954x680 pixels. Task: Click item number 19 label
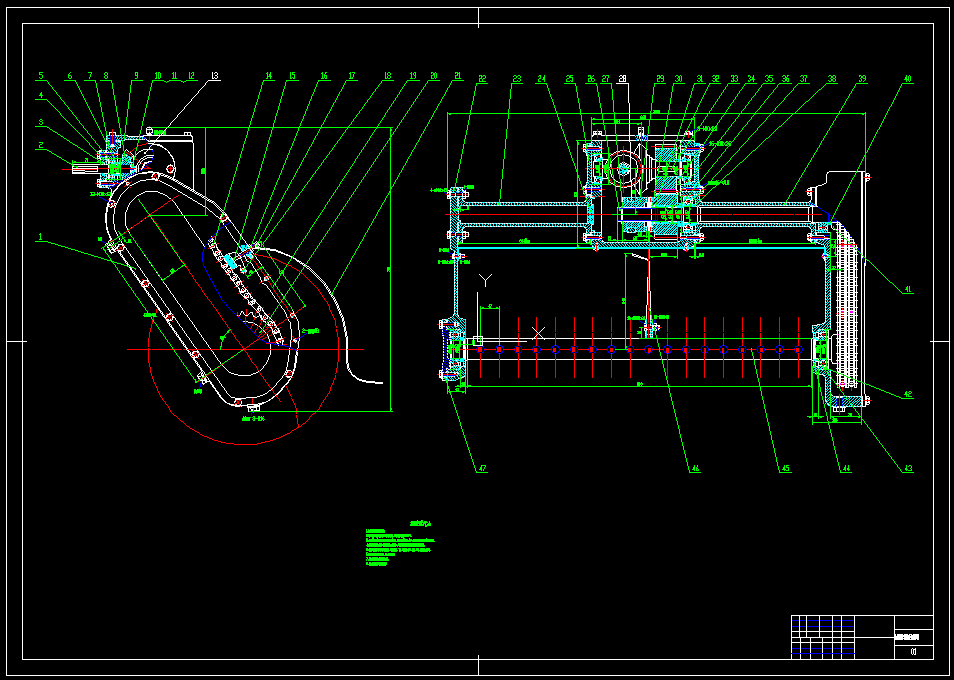click(413, 76)
